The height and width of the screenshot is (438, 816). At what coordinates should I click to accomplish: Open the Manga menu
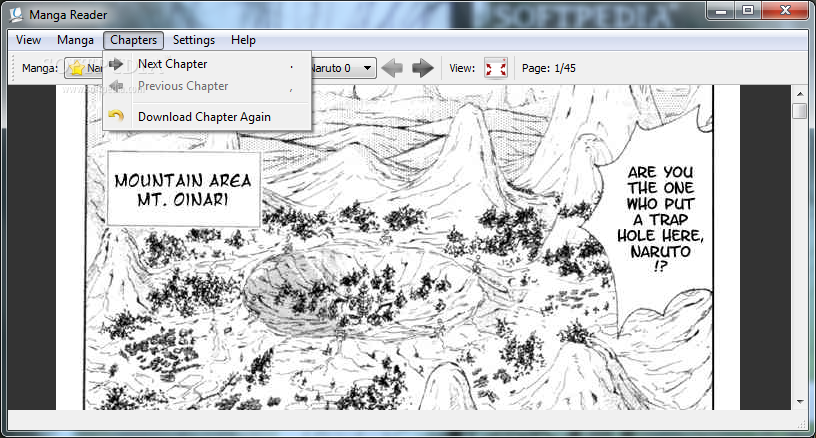75,40
